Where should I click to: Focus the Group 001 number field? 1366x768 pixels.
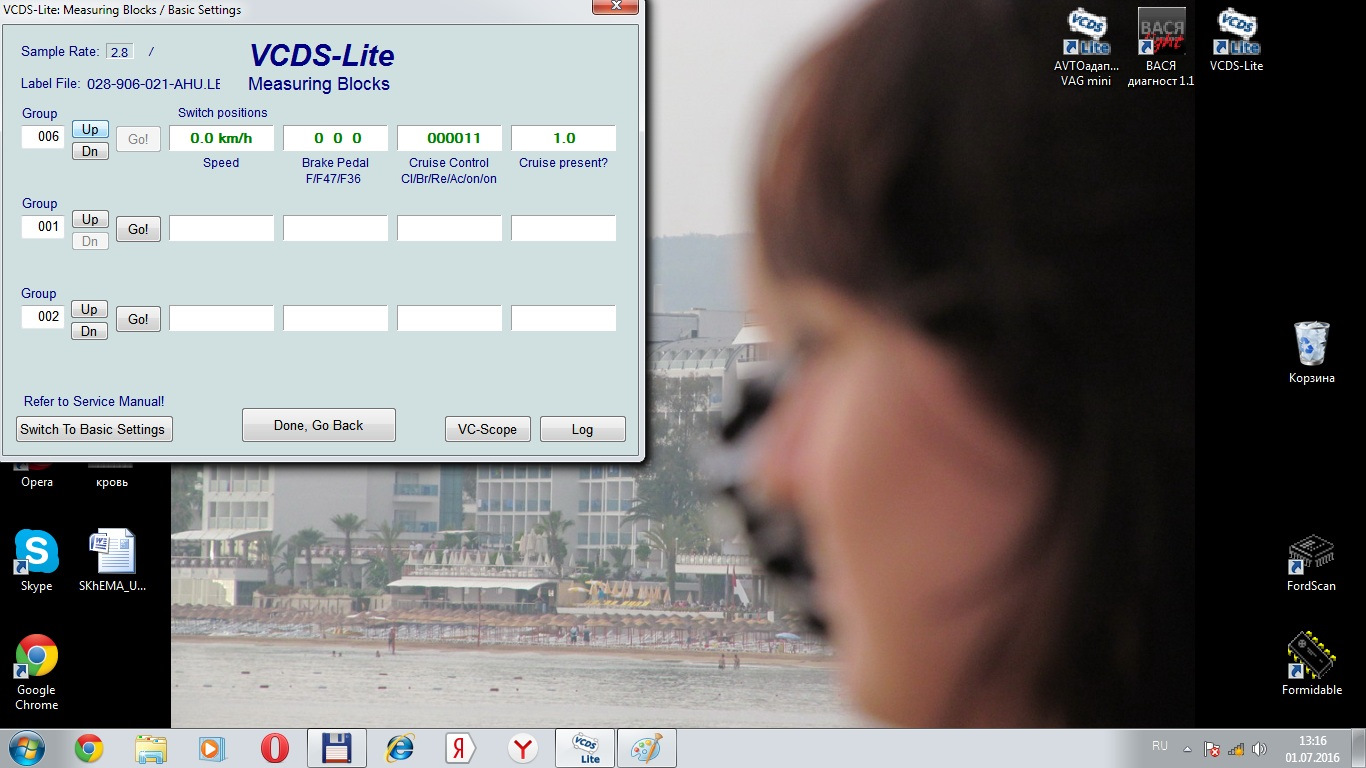click(x=43, y=227)
